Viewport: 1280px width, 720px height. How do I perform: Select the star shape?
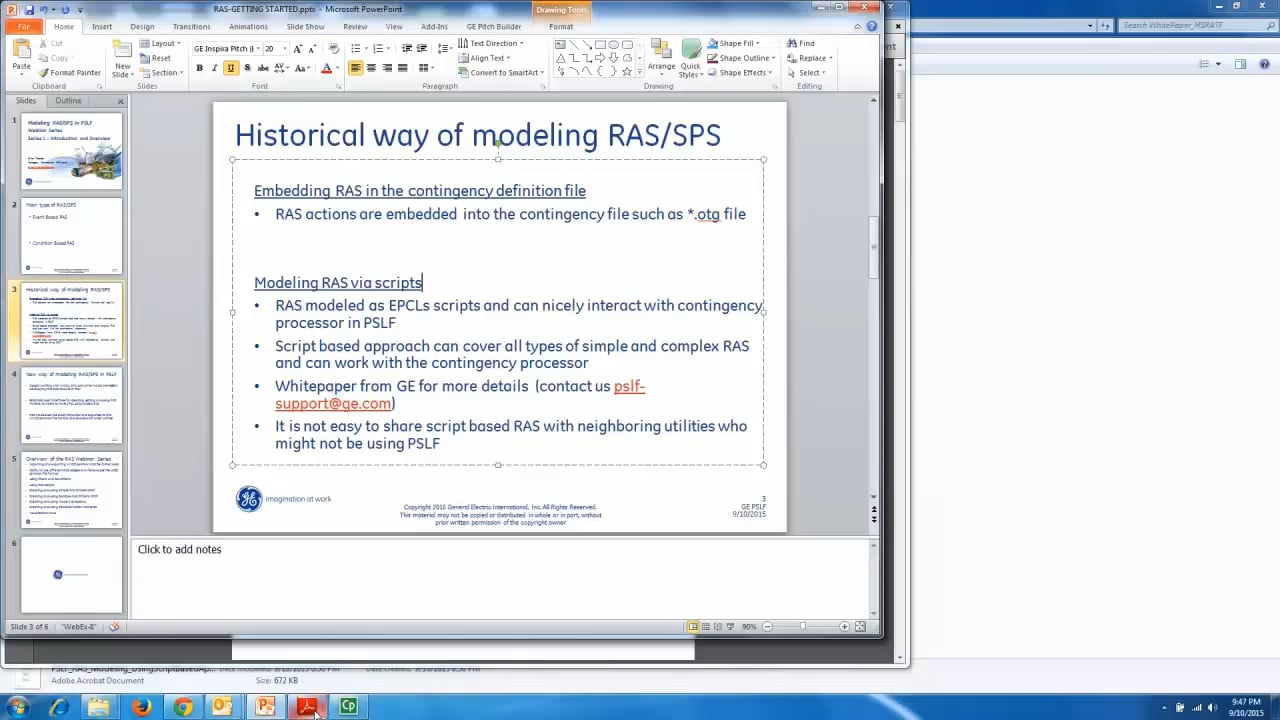pos(626,71)
